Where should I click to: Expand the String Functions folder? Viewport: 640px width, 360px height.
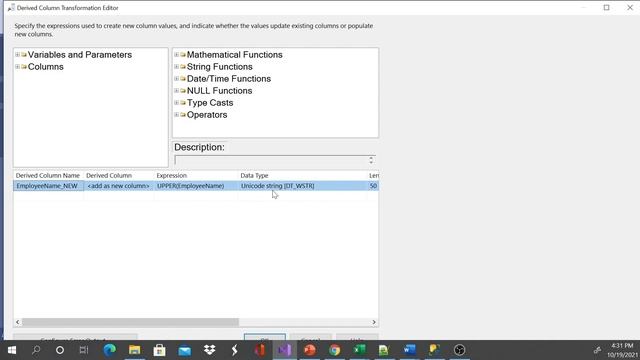(176, 67)
